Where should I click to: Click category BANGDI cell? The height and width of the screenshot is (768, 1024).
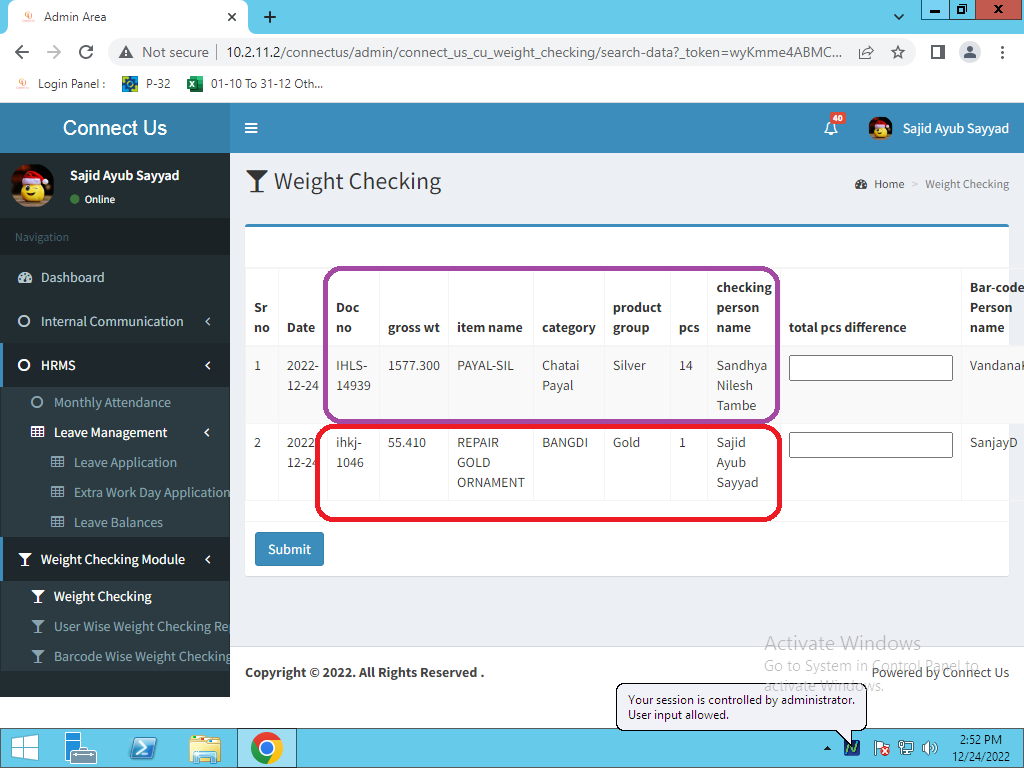point(565,442)
